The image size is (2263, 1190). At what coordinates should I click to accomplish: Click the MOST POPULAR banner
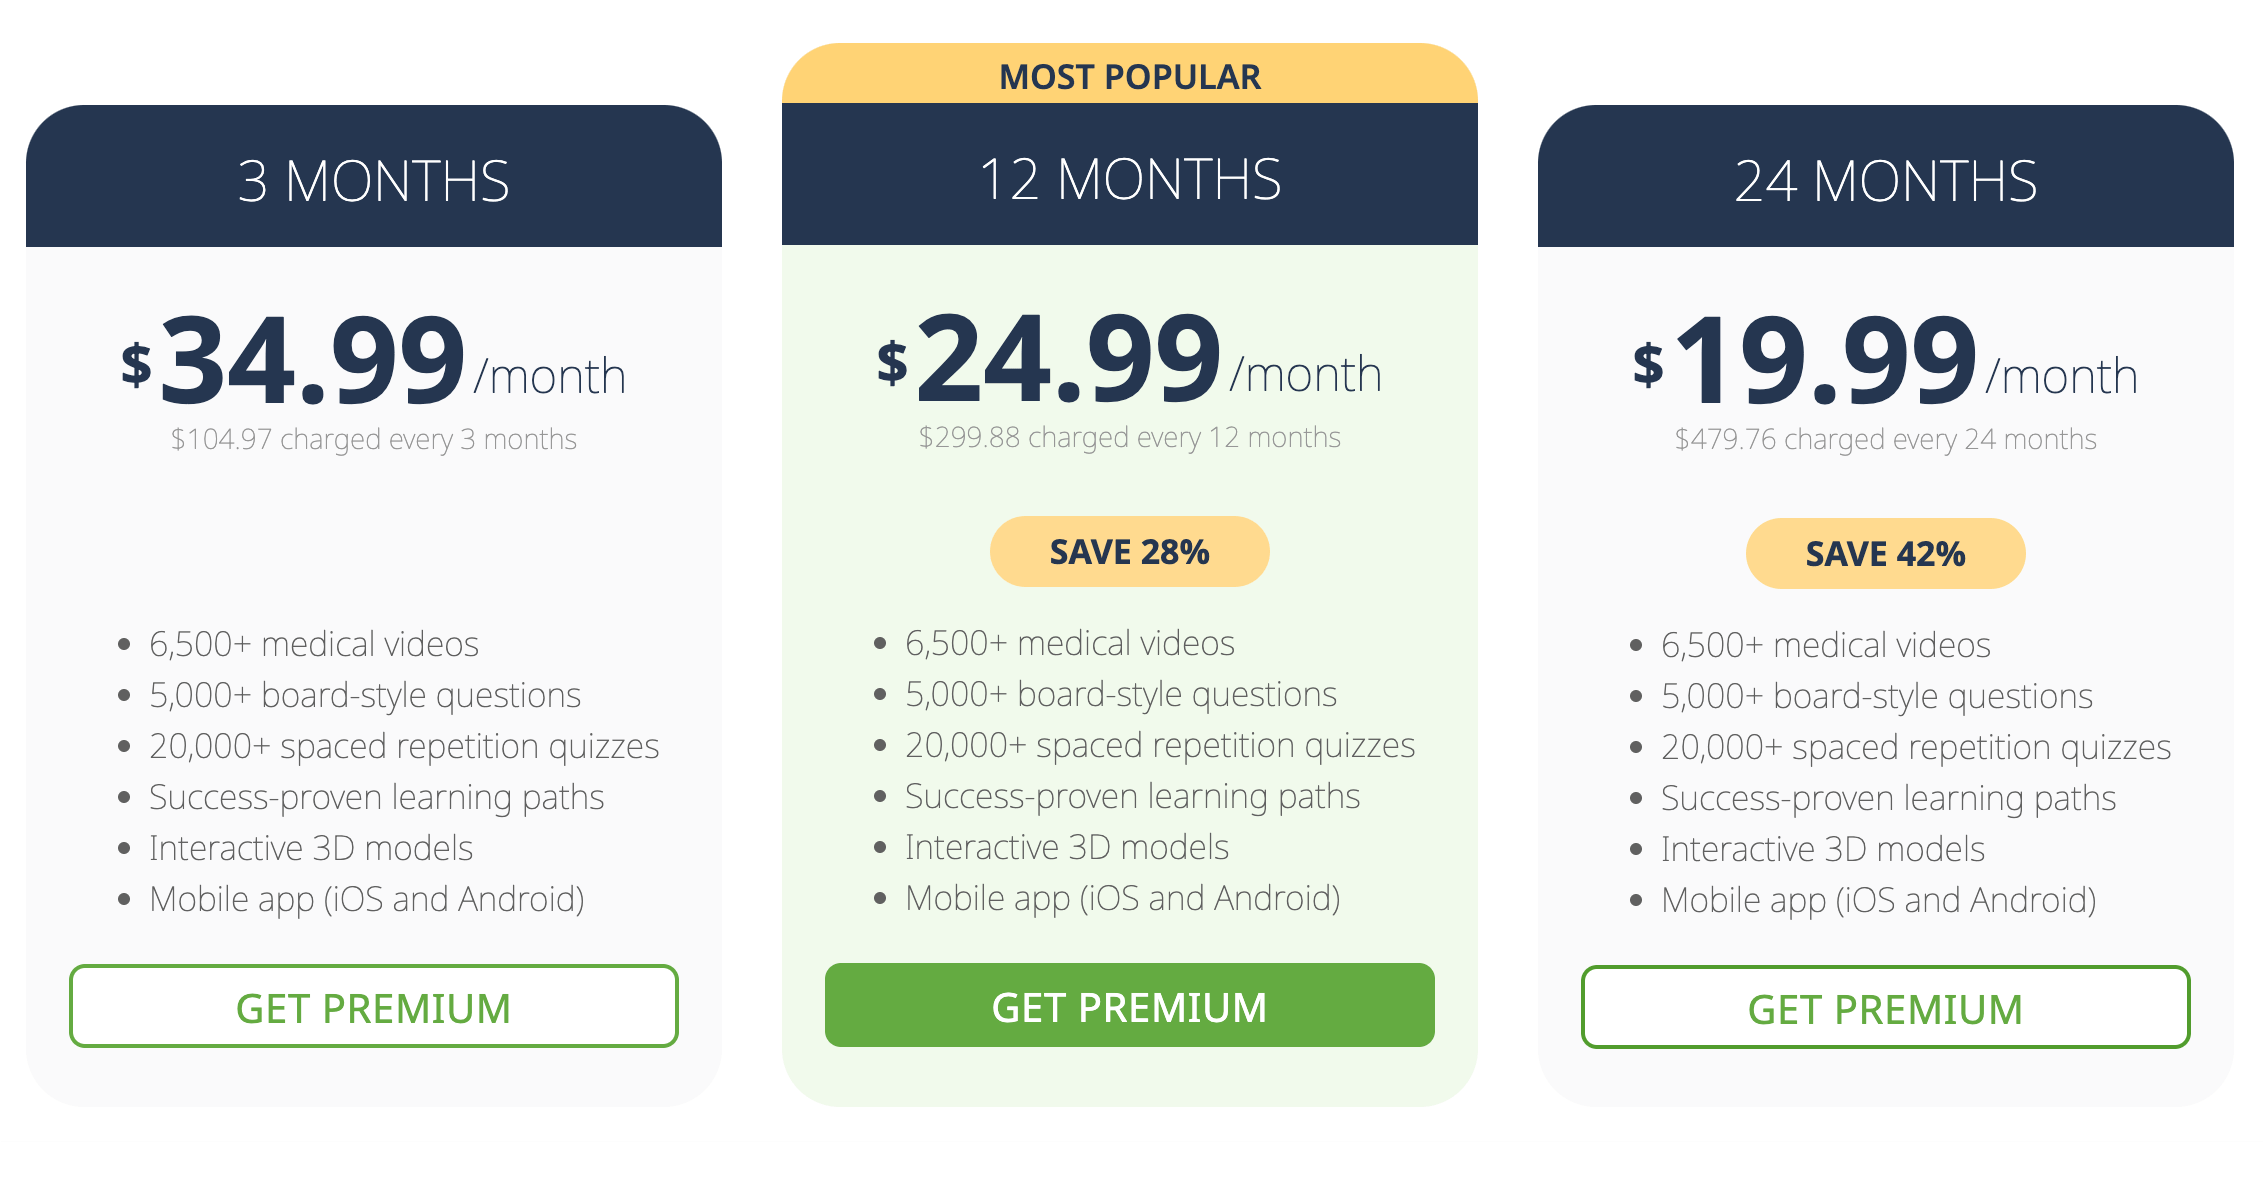(x=1129, y=75)
